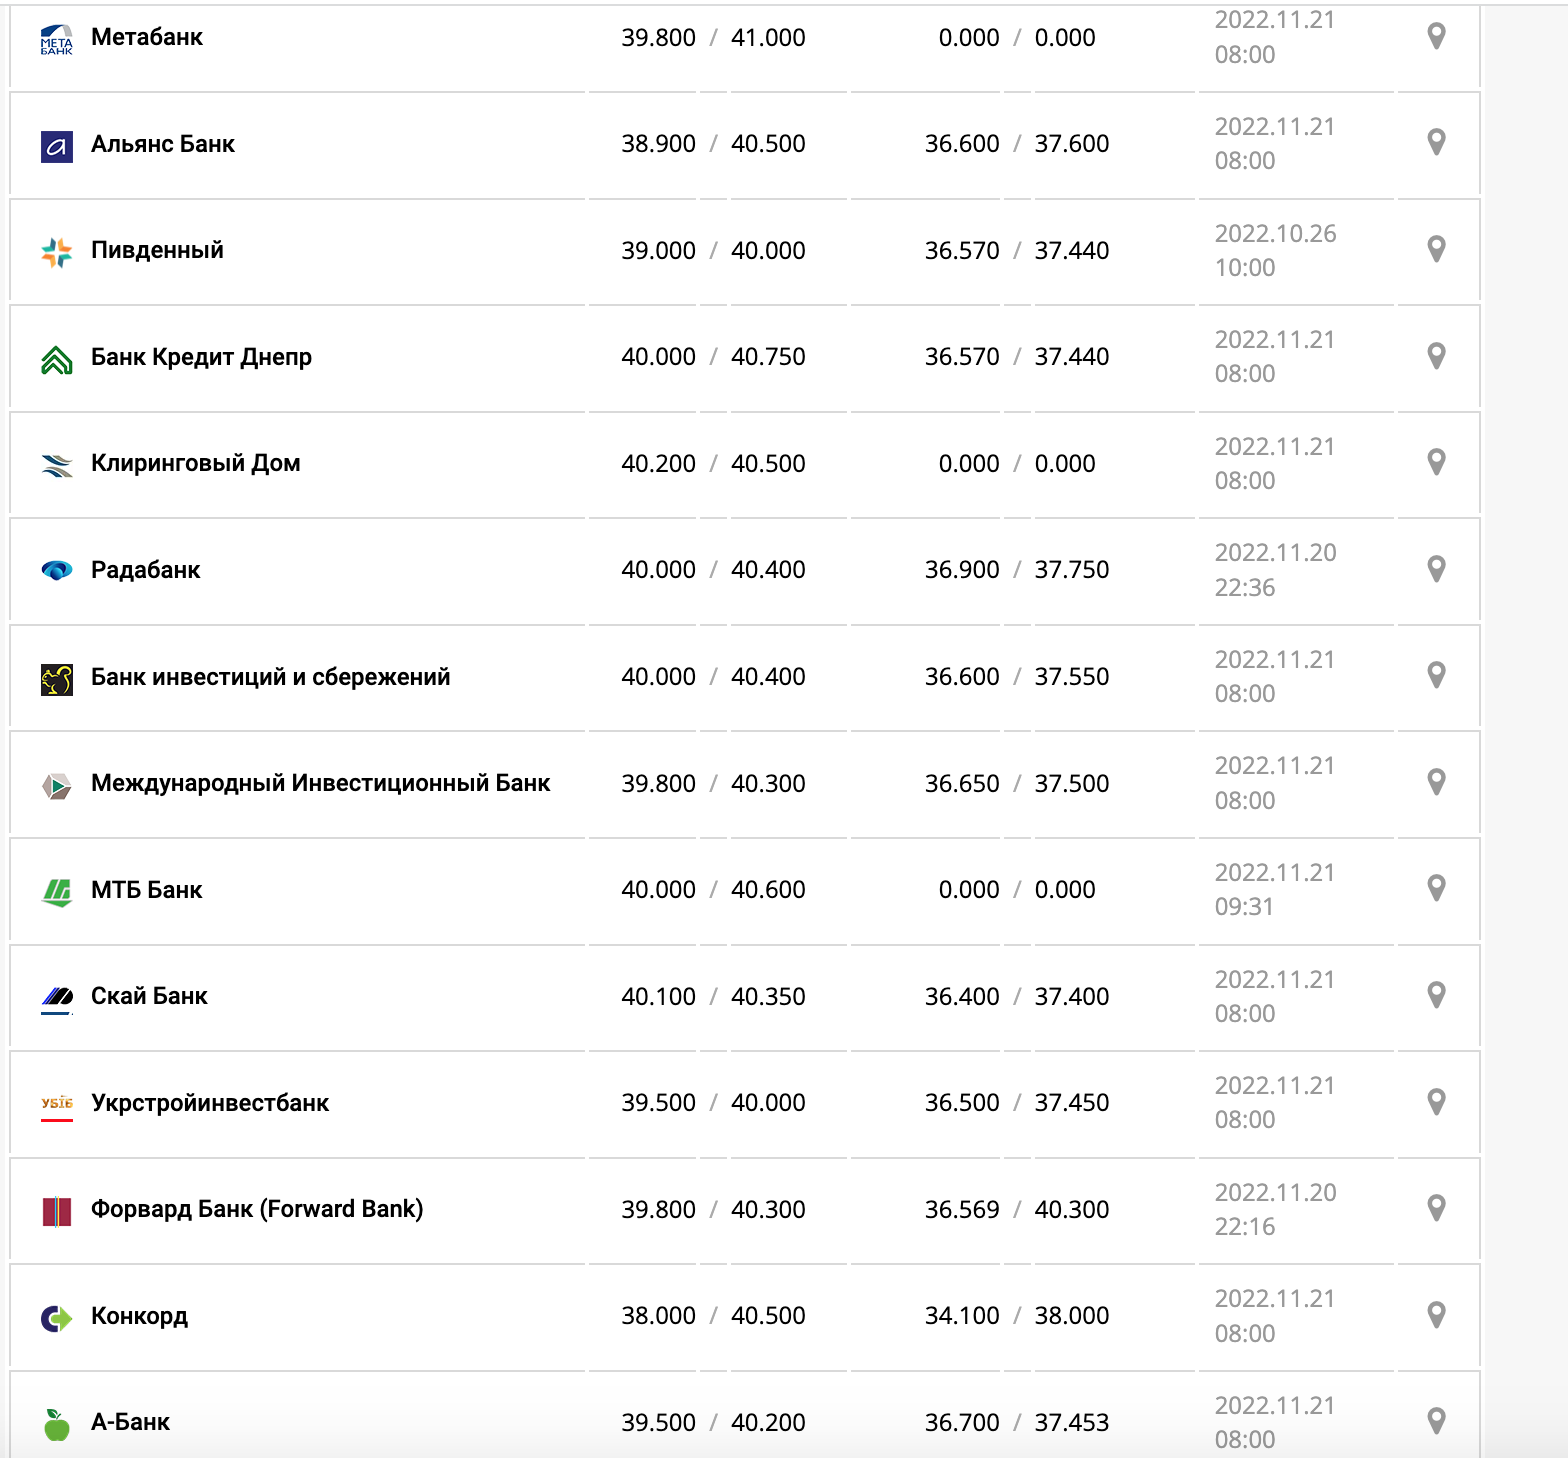Viewport: 1568px width, 1458px height.
Task: Click the А-Банк green apple logo
Action: click(x=57, y=1424)
